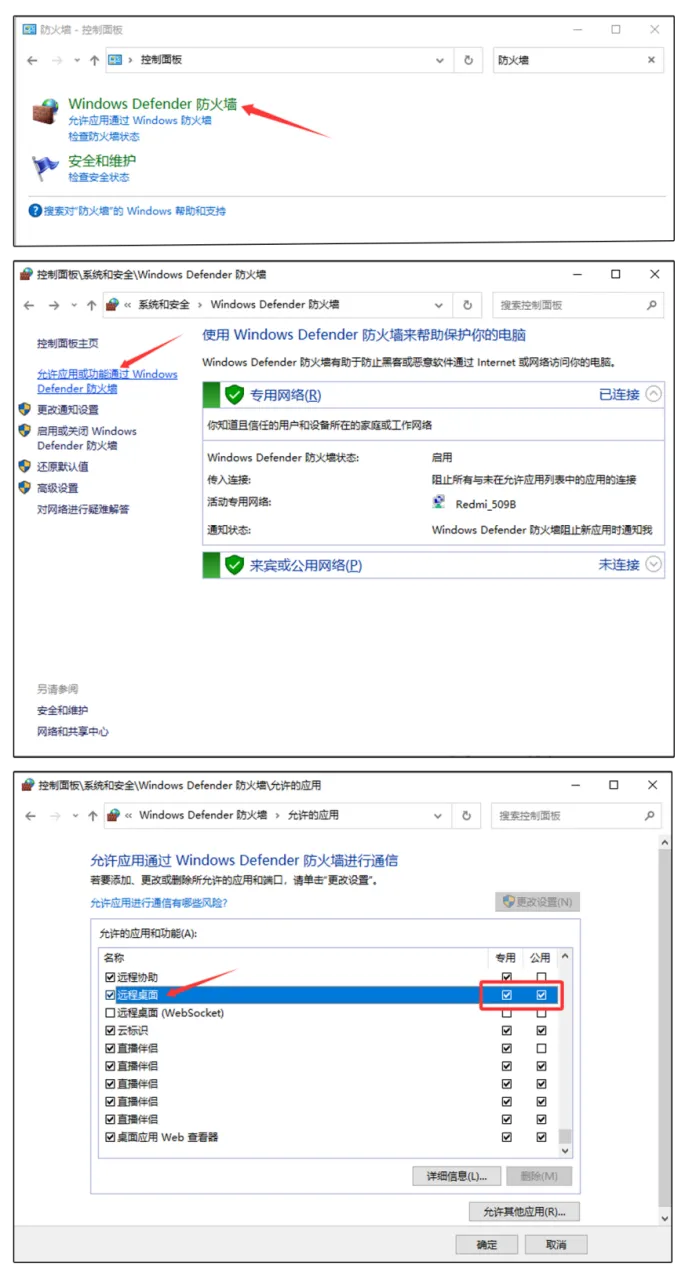Click the shield icon next to 还原默认值
685x1280 pixels.
24,466
